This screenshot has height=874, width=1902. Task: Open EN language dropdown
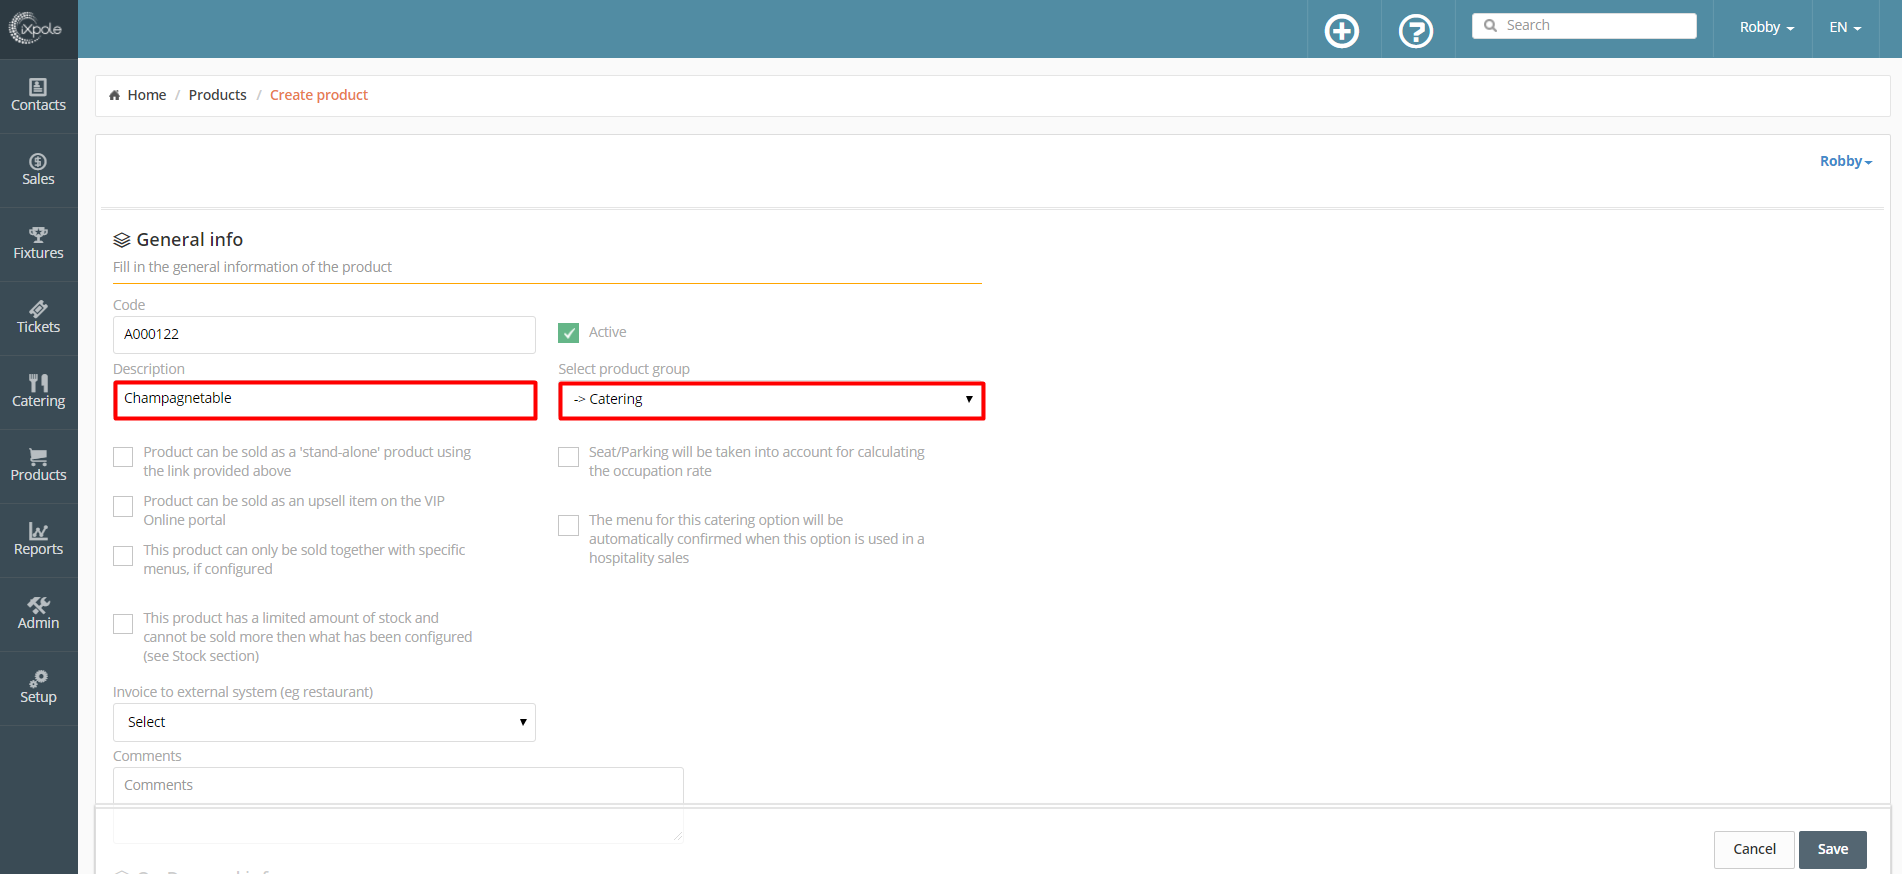[x=1846, y=27]
